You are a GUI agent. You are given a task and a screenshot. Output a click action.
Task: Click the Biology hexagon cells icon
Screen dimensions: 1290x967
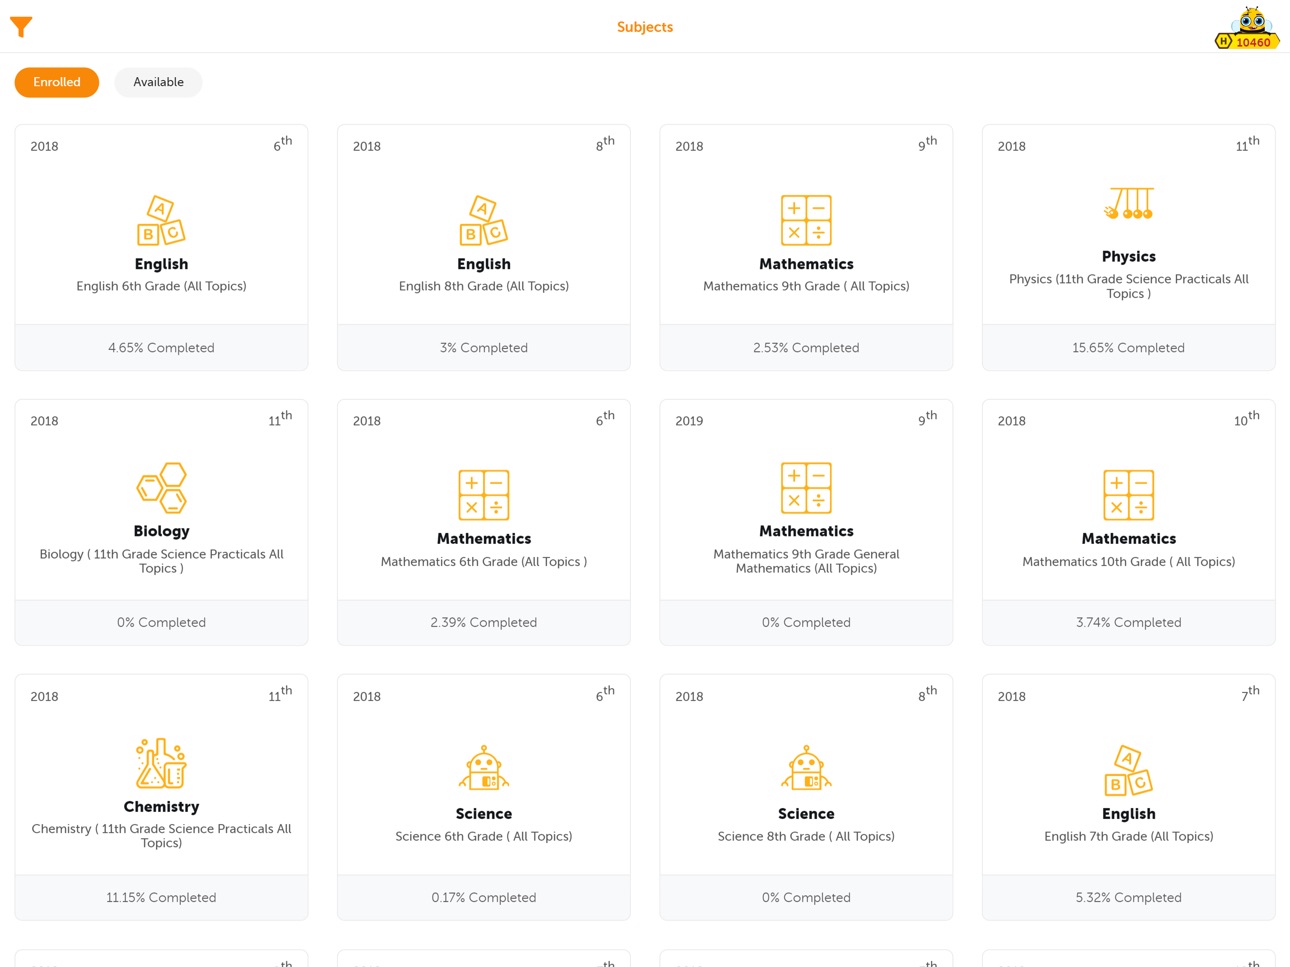[x=161, y=488]
